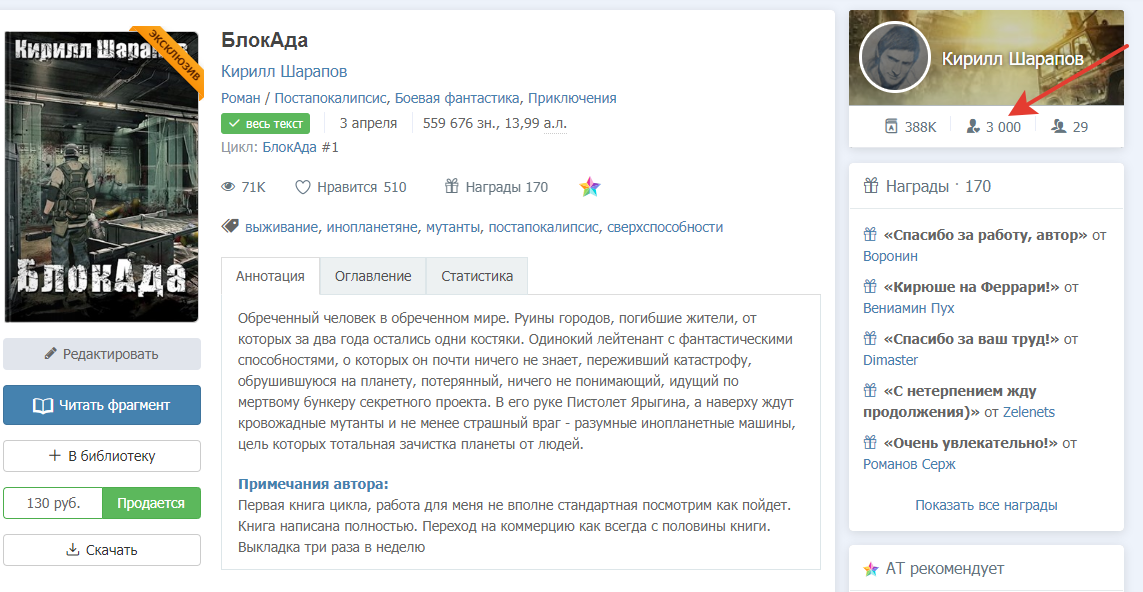Select the Аннотация tab
Image resolution: width=1143 pixels, height=592 pixels.
tap(270, 276)
